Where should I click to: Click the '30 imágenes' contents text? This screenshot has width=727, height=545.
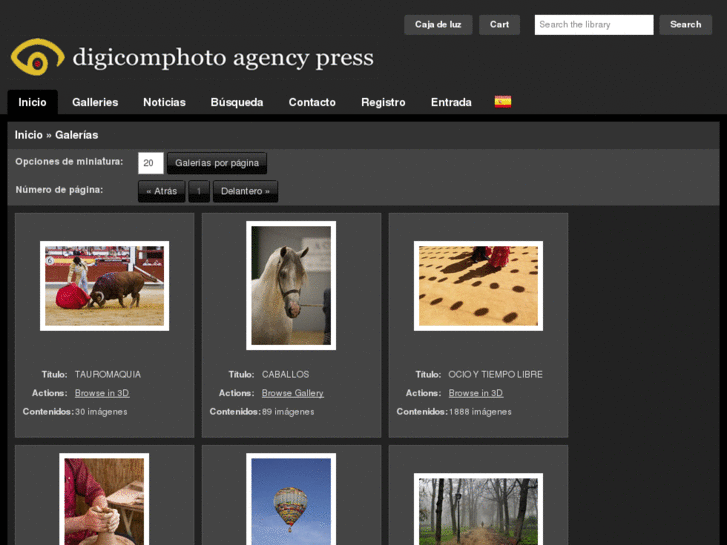pyautogui.click(x=101, y=411)
